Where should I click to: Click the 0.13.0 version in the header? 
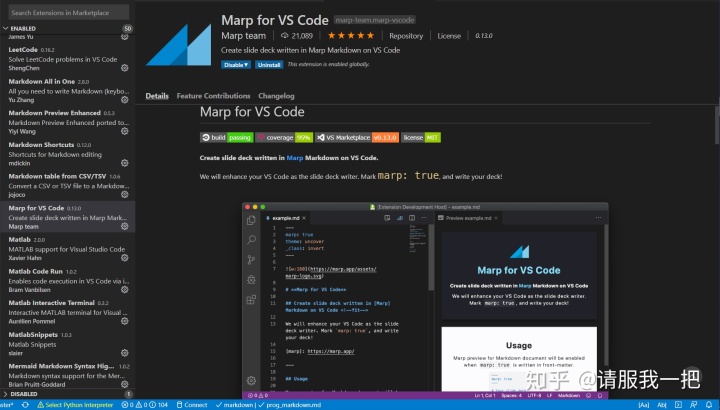click(484, 36)
